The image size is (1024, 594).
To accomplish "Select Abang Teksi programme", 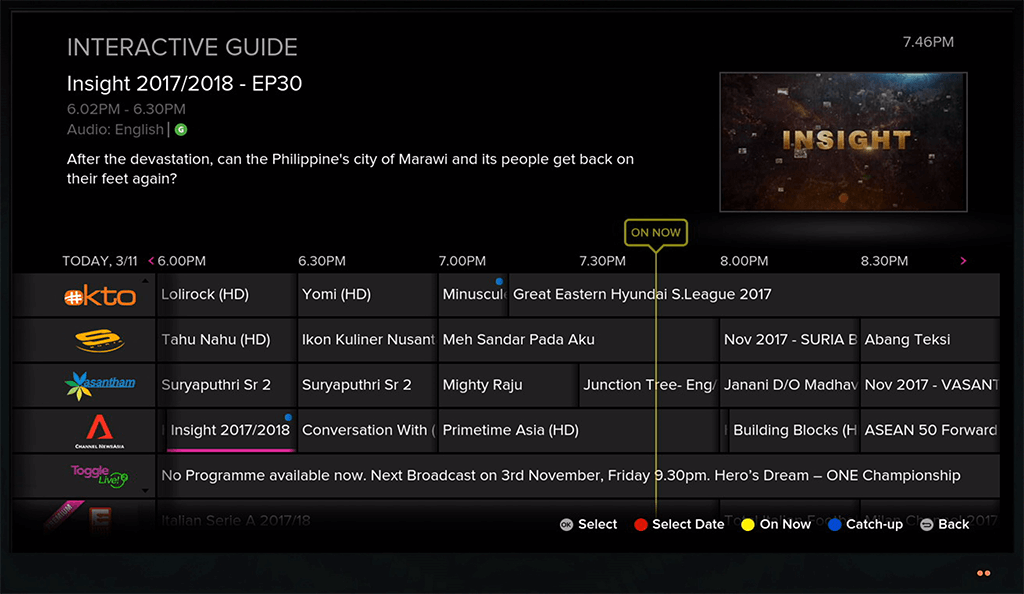I will coord(930,339).
